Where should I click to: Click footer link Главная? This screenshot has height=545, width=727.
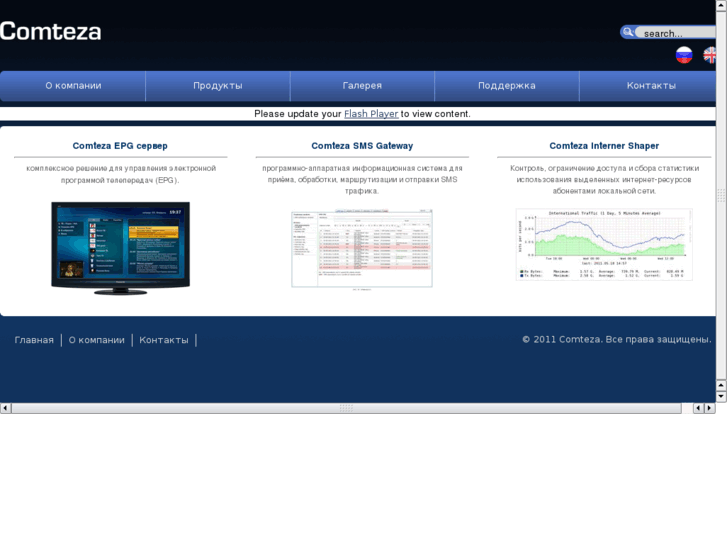(x=34, y=340)
